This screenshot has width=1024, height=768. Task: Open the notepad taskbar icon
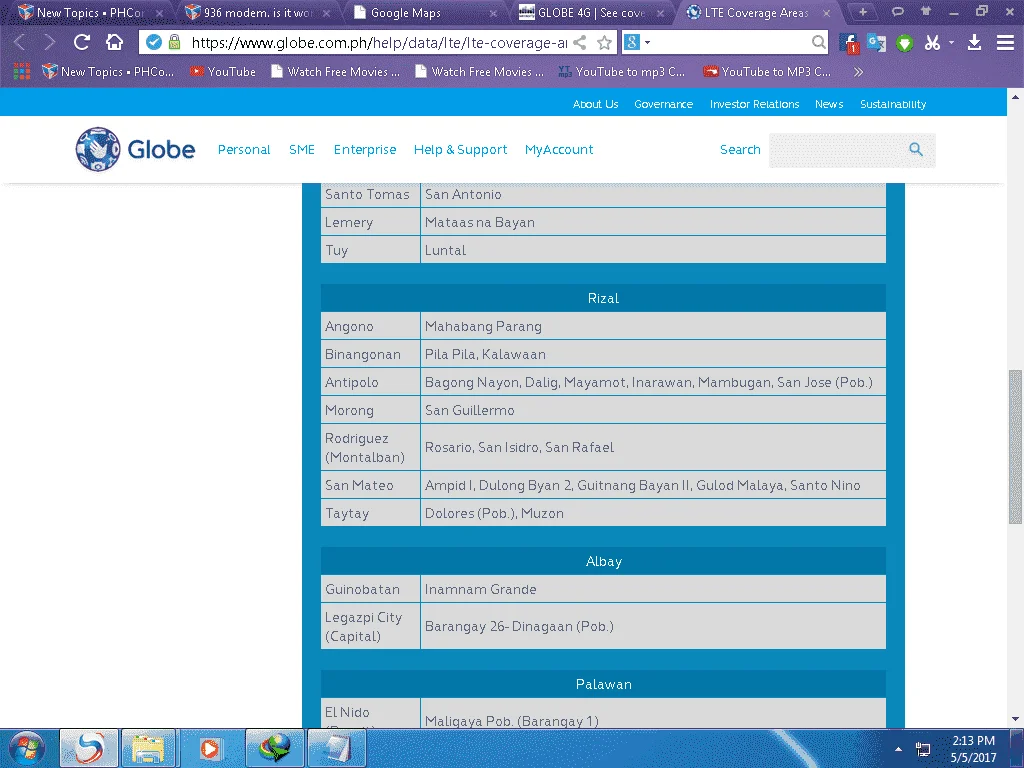pos(336,748)
